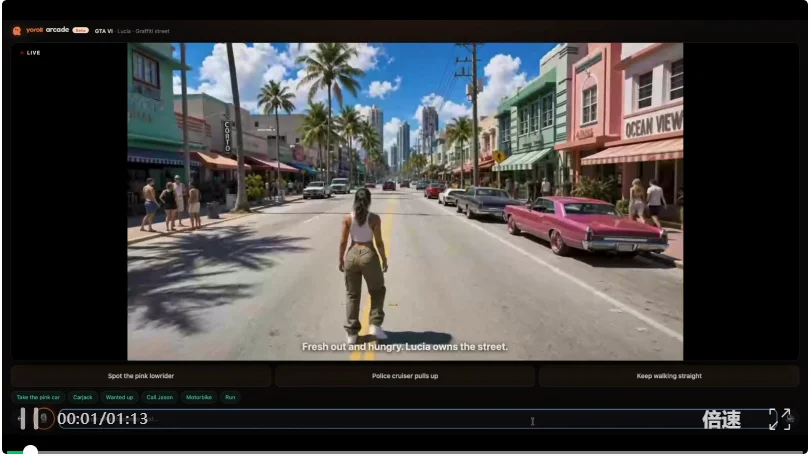Click Lucia character in the video
The width and height of the screenshot is (810, 456).
click(x=364, y=266)
